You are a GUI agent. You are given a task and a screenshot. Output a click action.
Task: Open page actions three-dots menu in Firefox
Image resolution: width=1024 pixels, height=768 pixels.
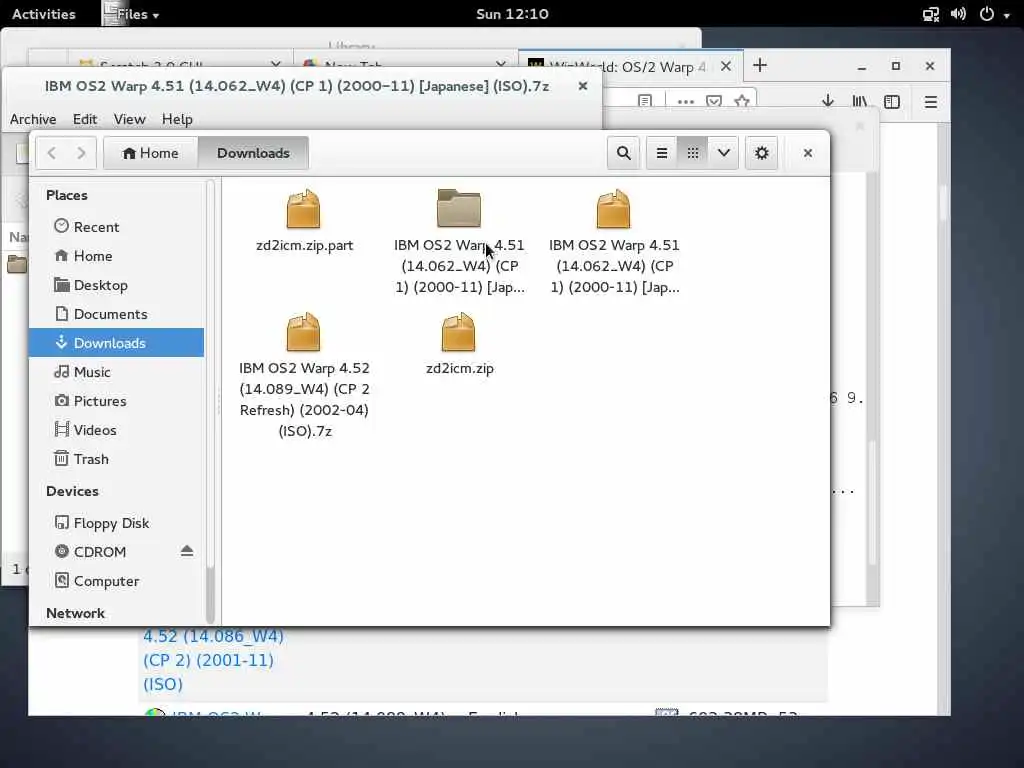click(x=686, y=101)
